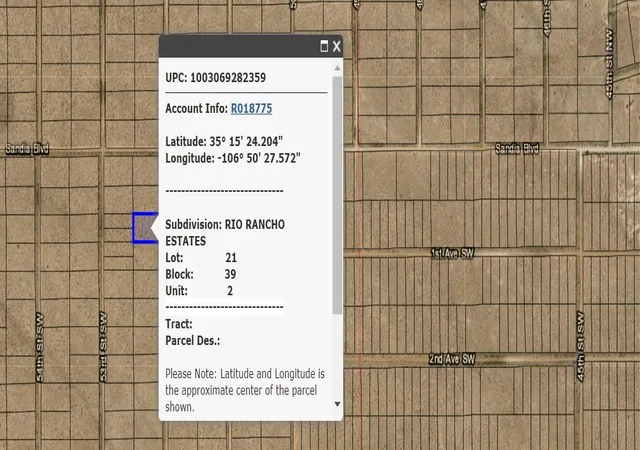Screen dimensions: 640x450
Task: Click the Block value 39
Action: pos(230,274)
